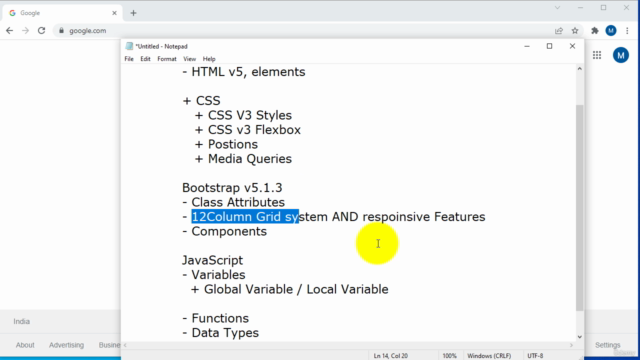The width and height of the screenshot is (640, 360).
Task: Open Chrome tab search chevron
Action: tap(557, 8)
